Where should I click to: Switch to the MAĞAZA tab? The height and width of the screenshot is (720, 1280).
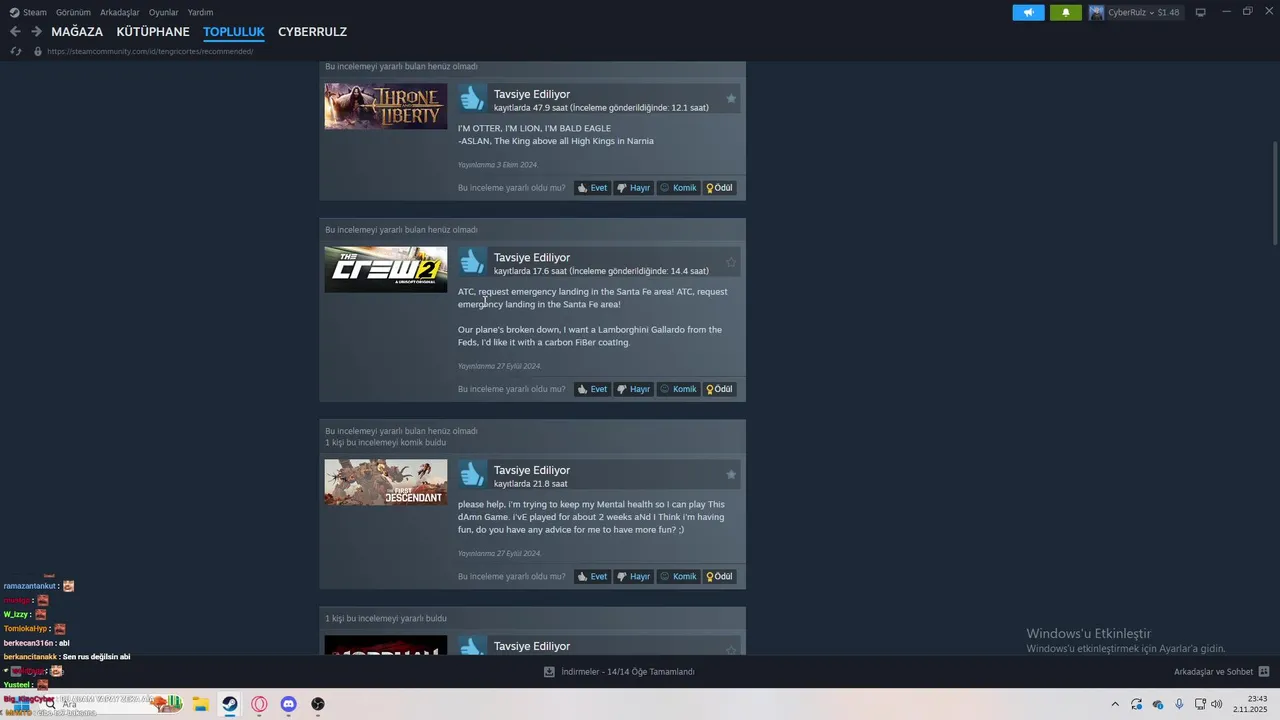(x=77, y=32)
